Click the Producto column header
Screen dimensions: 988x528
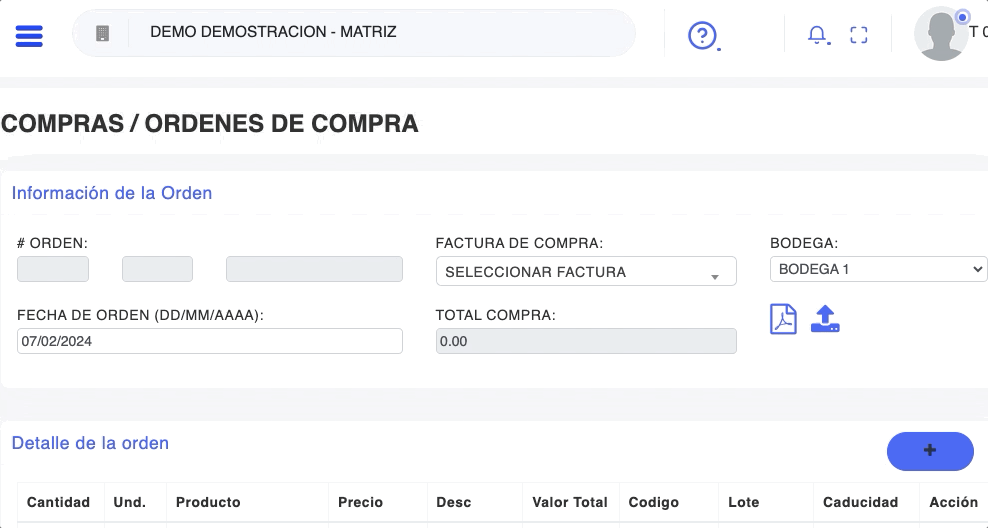pos(208,502)
